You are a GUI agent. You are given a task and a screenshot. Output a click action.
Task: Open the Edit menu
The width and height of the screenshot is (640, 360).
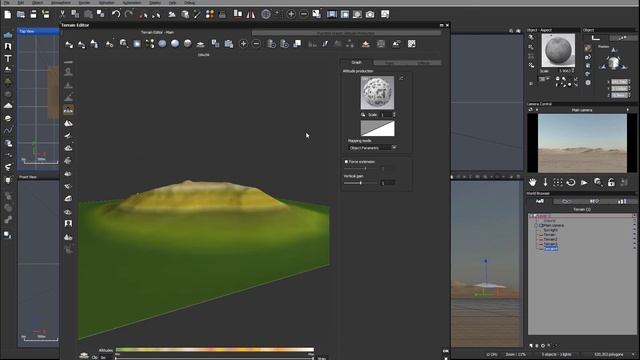point(20,2)
